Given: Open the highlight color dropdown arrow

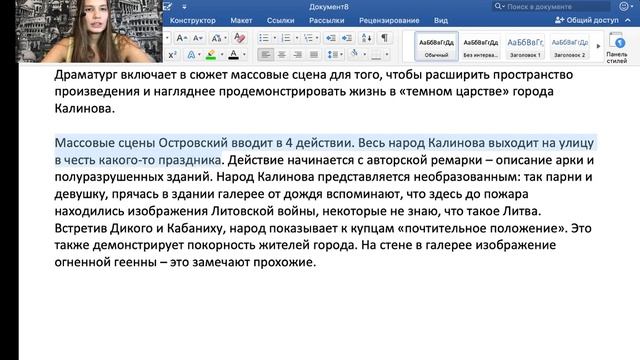Looking at the screenshot, I should [222, 55].
